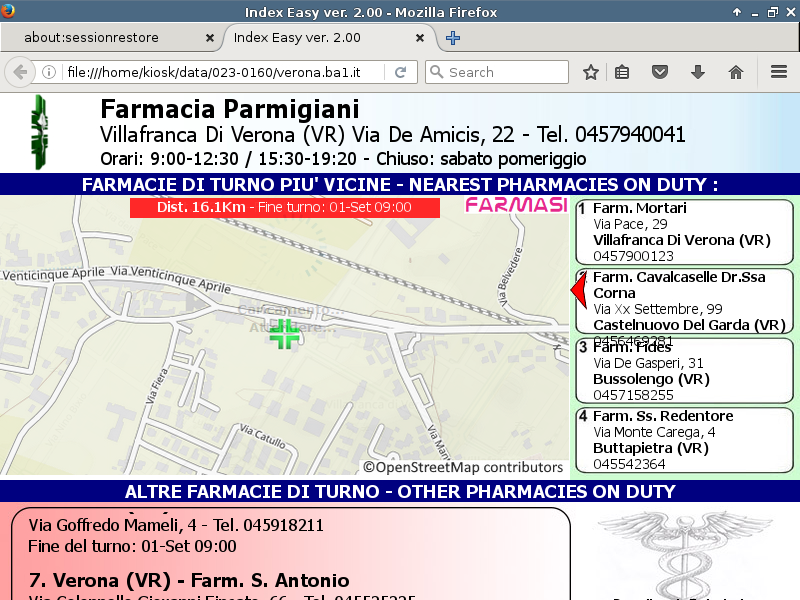The height and width of the screenshot is (600, 800).
Task: Save page to Pocket icon
Action: click(660, 72)
